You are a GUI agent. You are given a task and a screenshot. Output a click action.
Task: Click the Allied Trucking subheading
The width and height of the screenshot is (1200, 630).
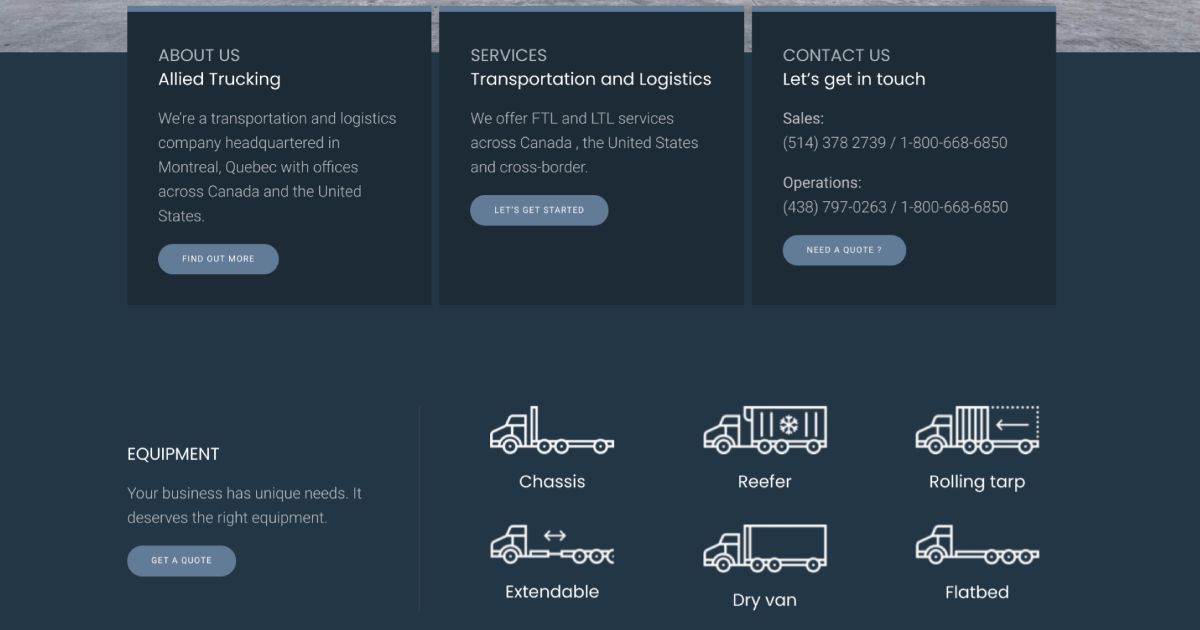(219, 79)
